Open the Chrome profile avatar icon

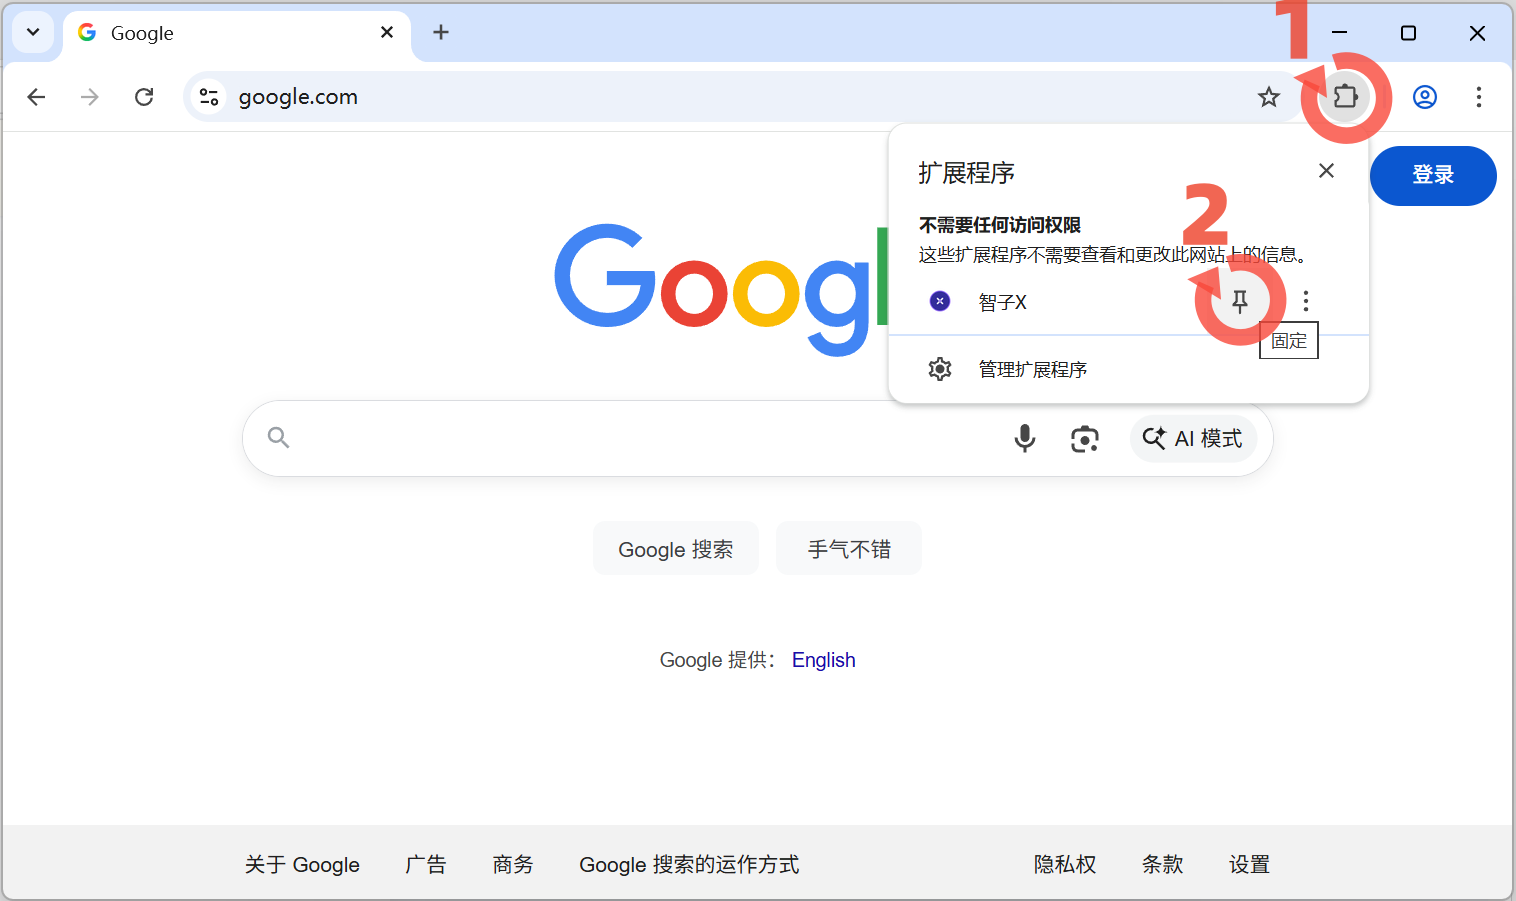1425,97
